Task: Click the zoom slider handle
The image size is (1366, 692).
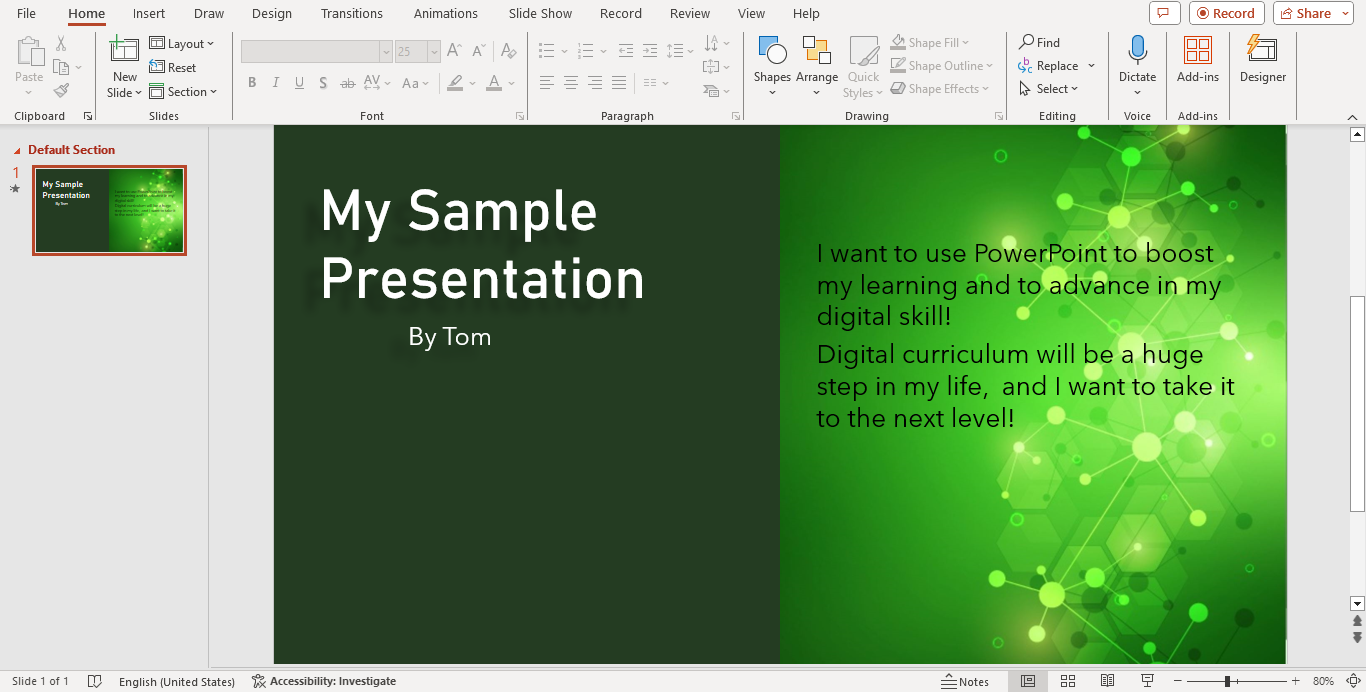Action: (x=1227, y=681)
